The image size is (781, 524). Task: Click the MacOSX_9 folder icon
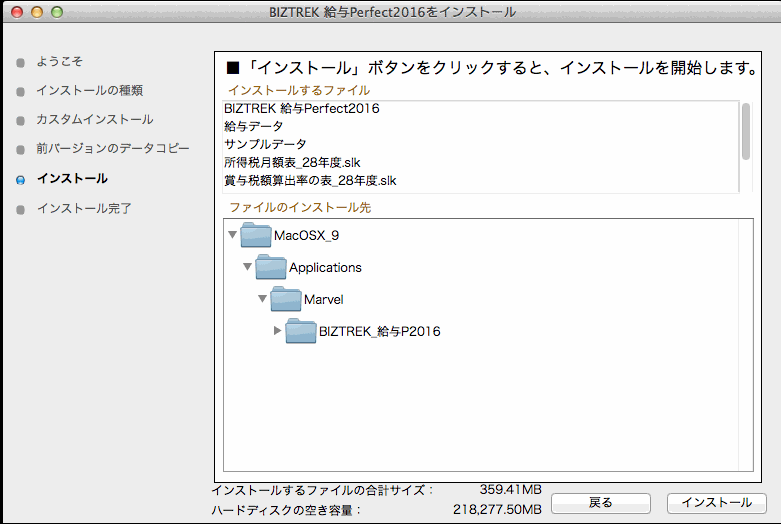click(x=256, y=235)
